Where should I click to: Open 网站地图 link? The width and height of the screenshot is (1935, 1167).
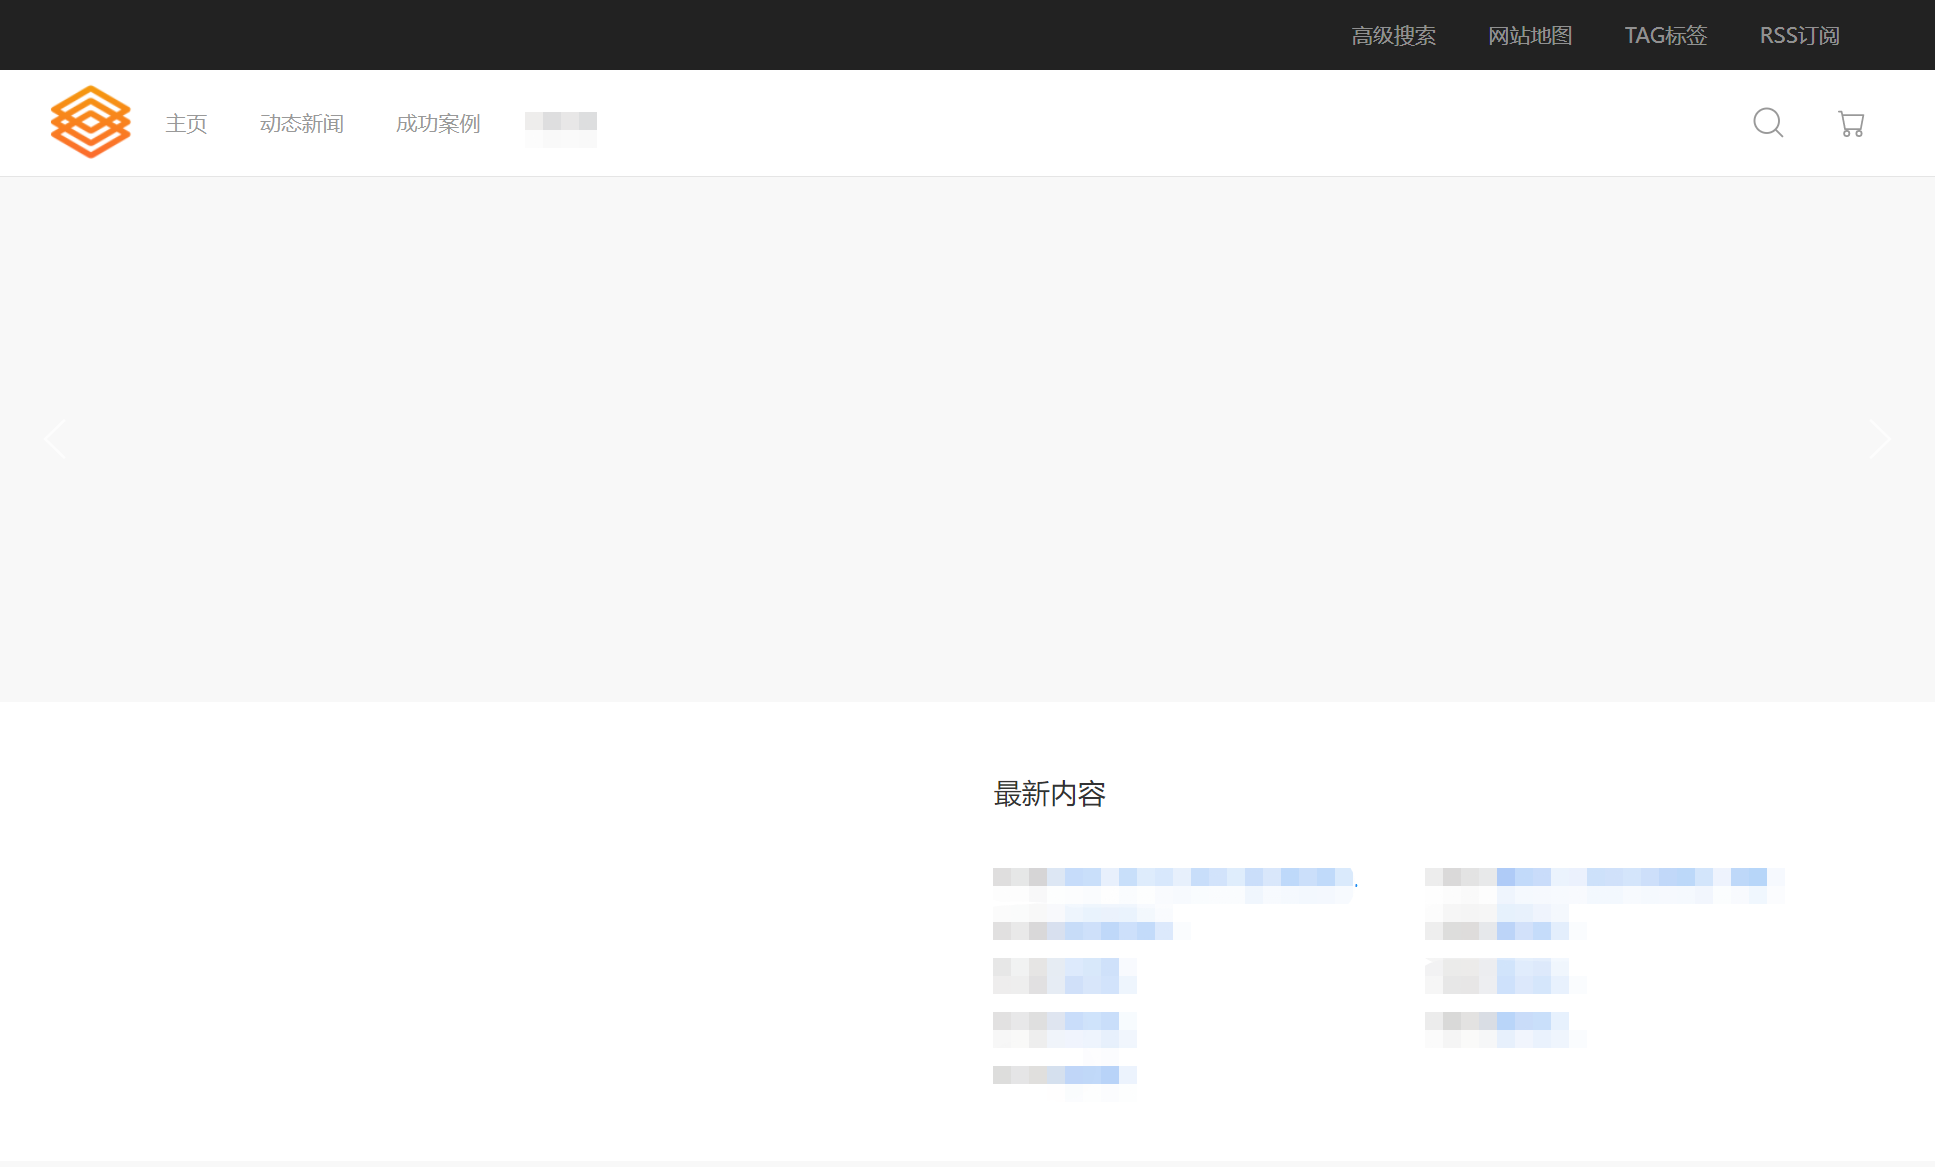pyautogui.click(x=1530, y=36)
